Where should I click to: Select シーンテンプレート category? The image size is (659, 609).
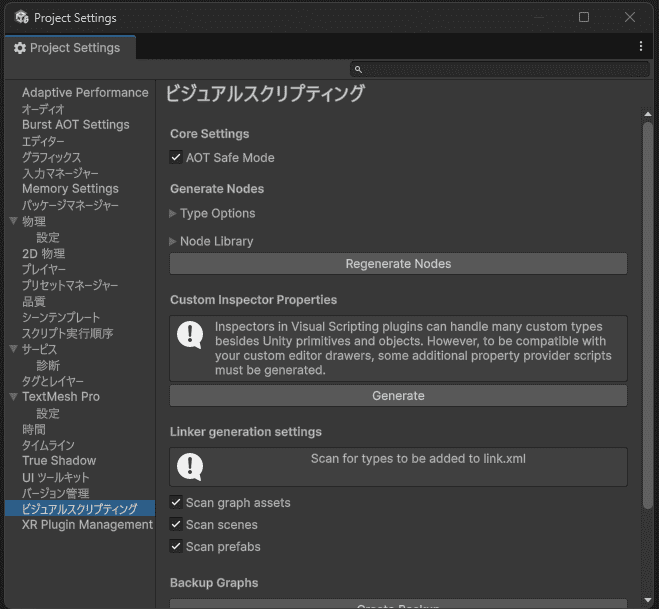tap(61, 317)
